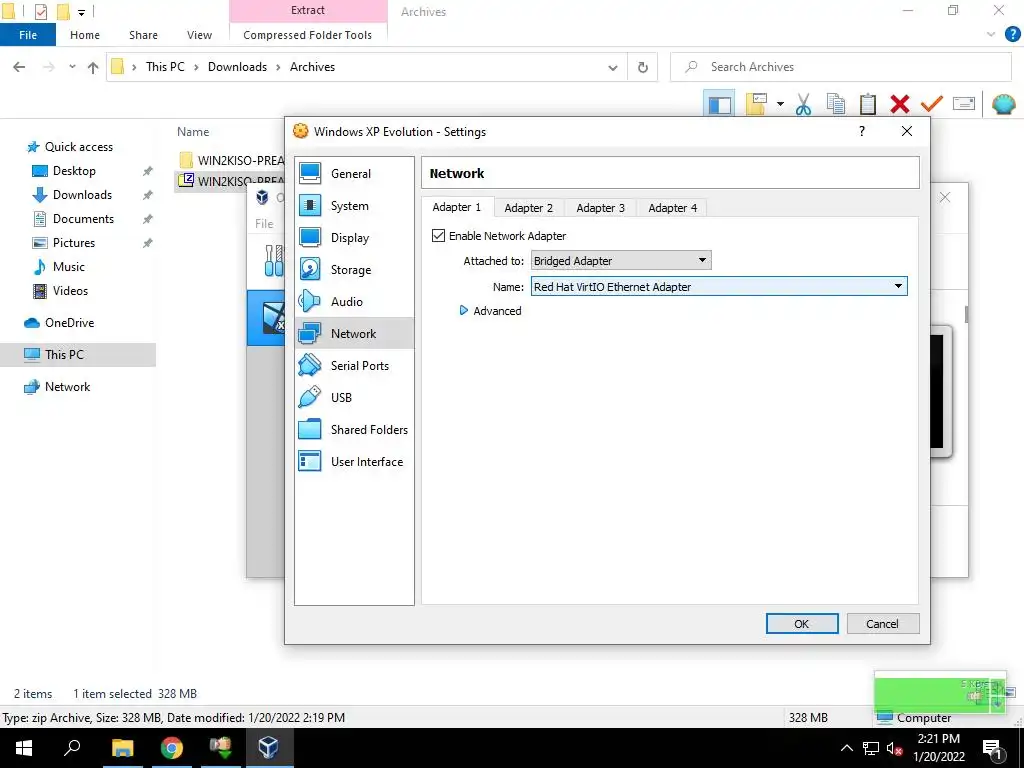
Task: Switch to Adapter 2 tab
Action: coord(528,208)
